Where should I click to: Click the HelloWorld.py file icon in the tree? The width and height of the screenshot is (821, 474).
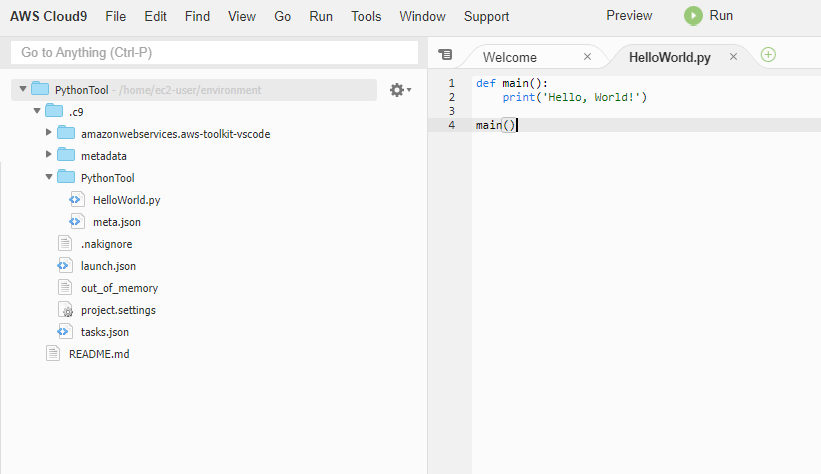point(76,200)
